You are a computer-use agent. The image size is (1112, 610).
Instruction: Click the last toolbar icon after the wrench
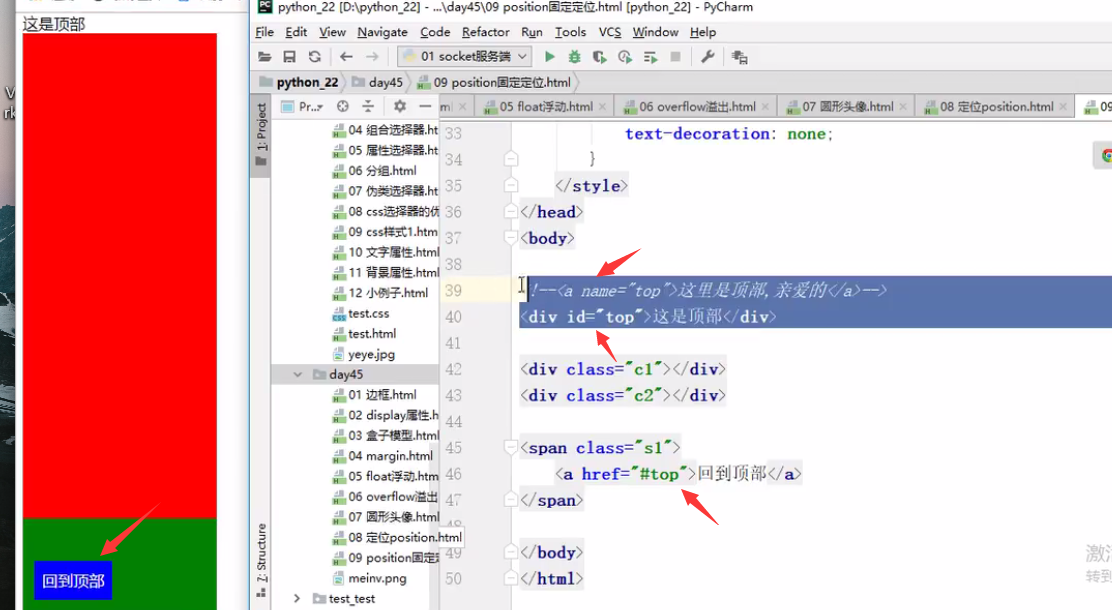739,57
